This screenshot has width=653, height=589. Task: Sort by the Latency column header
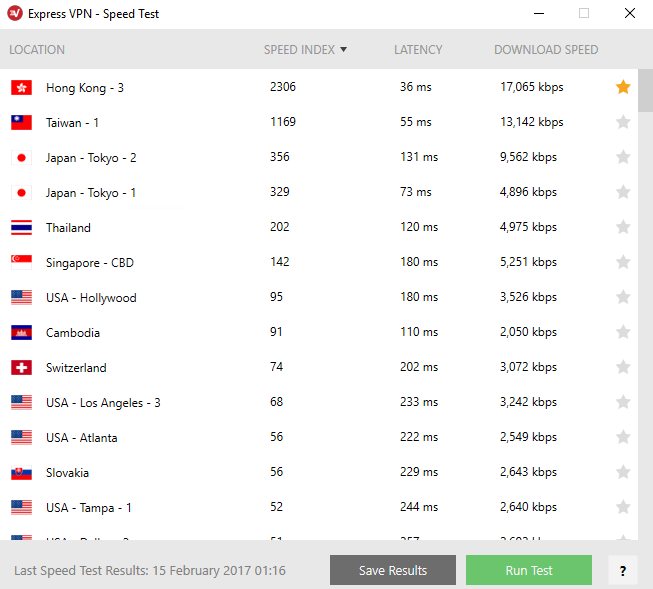click(418, 50)
